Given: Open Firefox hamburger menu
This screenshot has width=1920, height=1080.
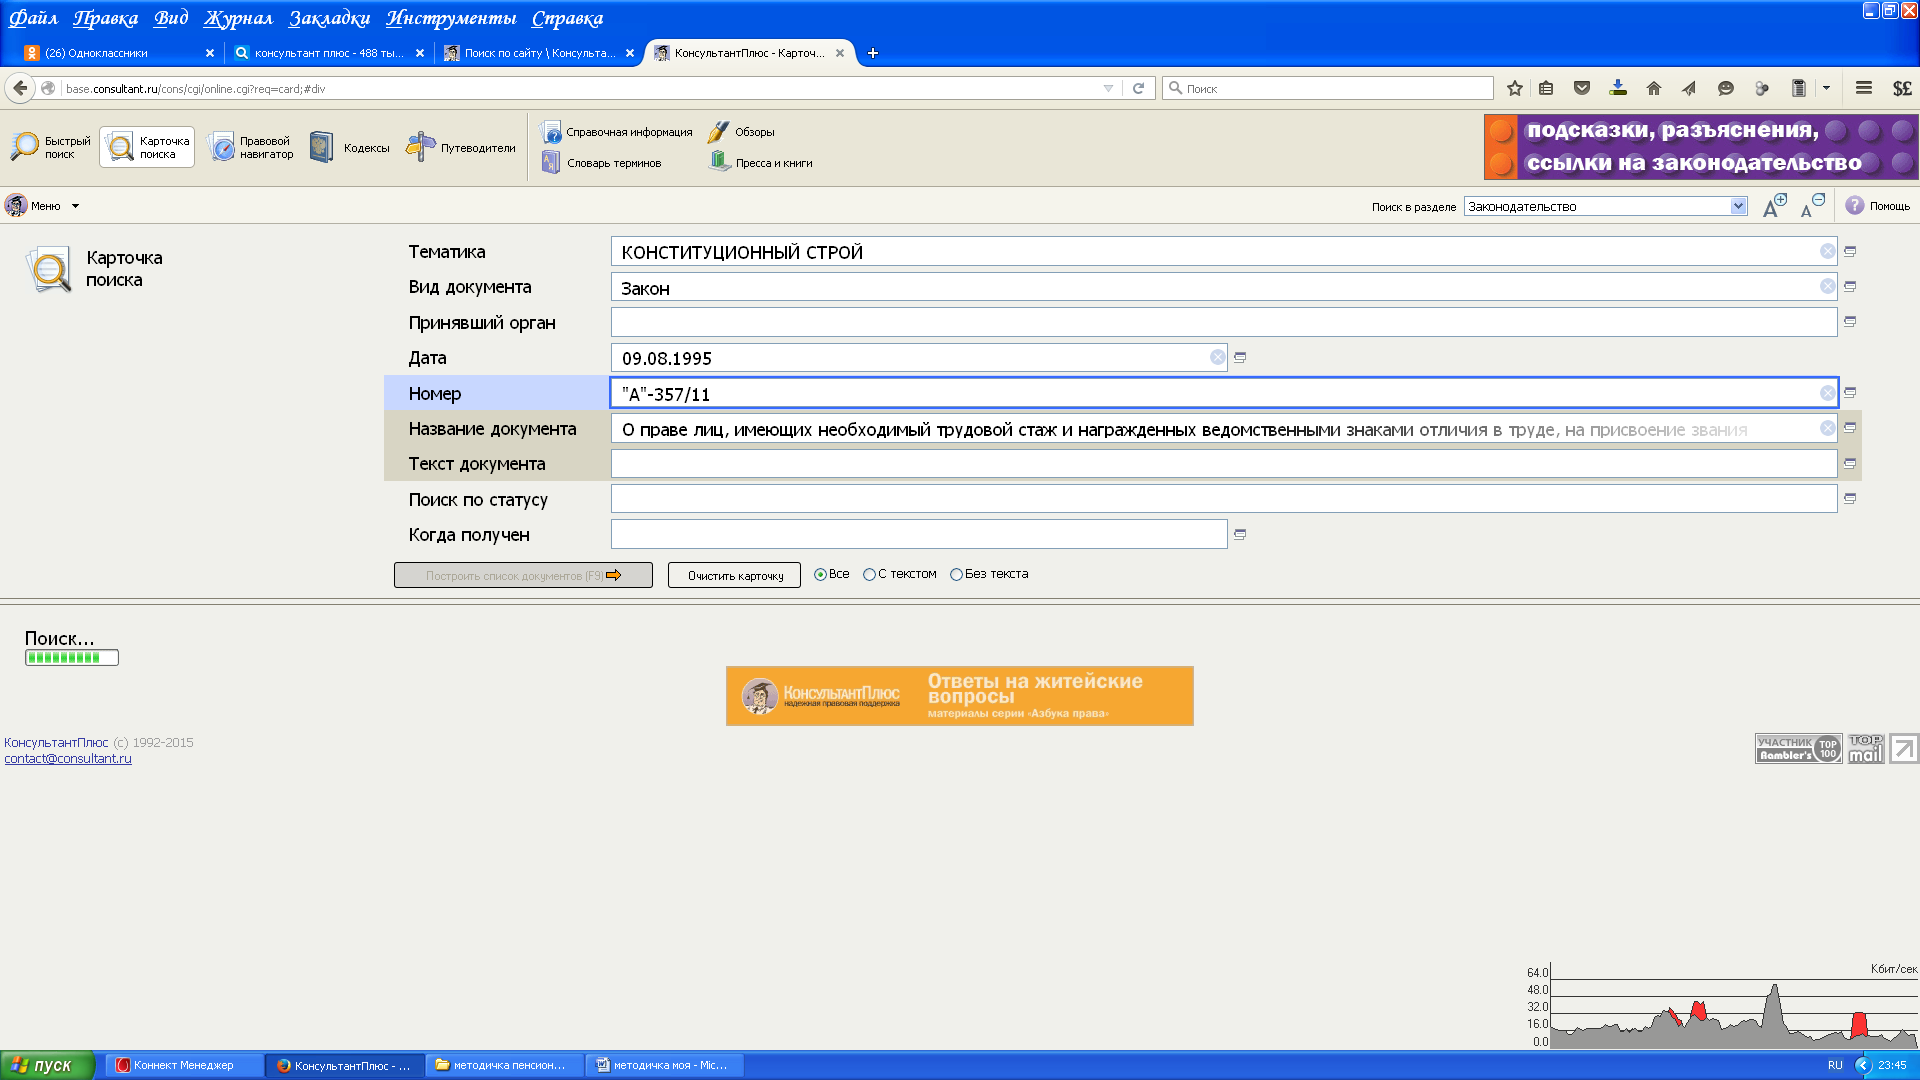Looking at the screenshot, I should click(1864, 88).
